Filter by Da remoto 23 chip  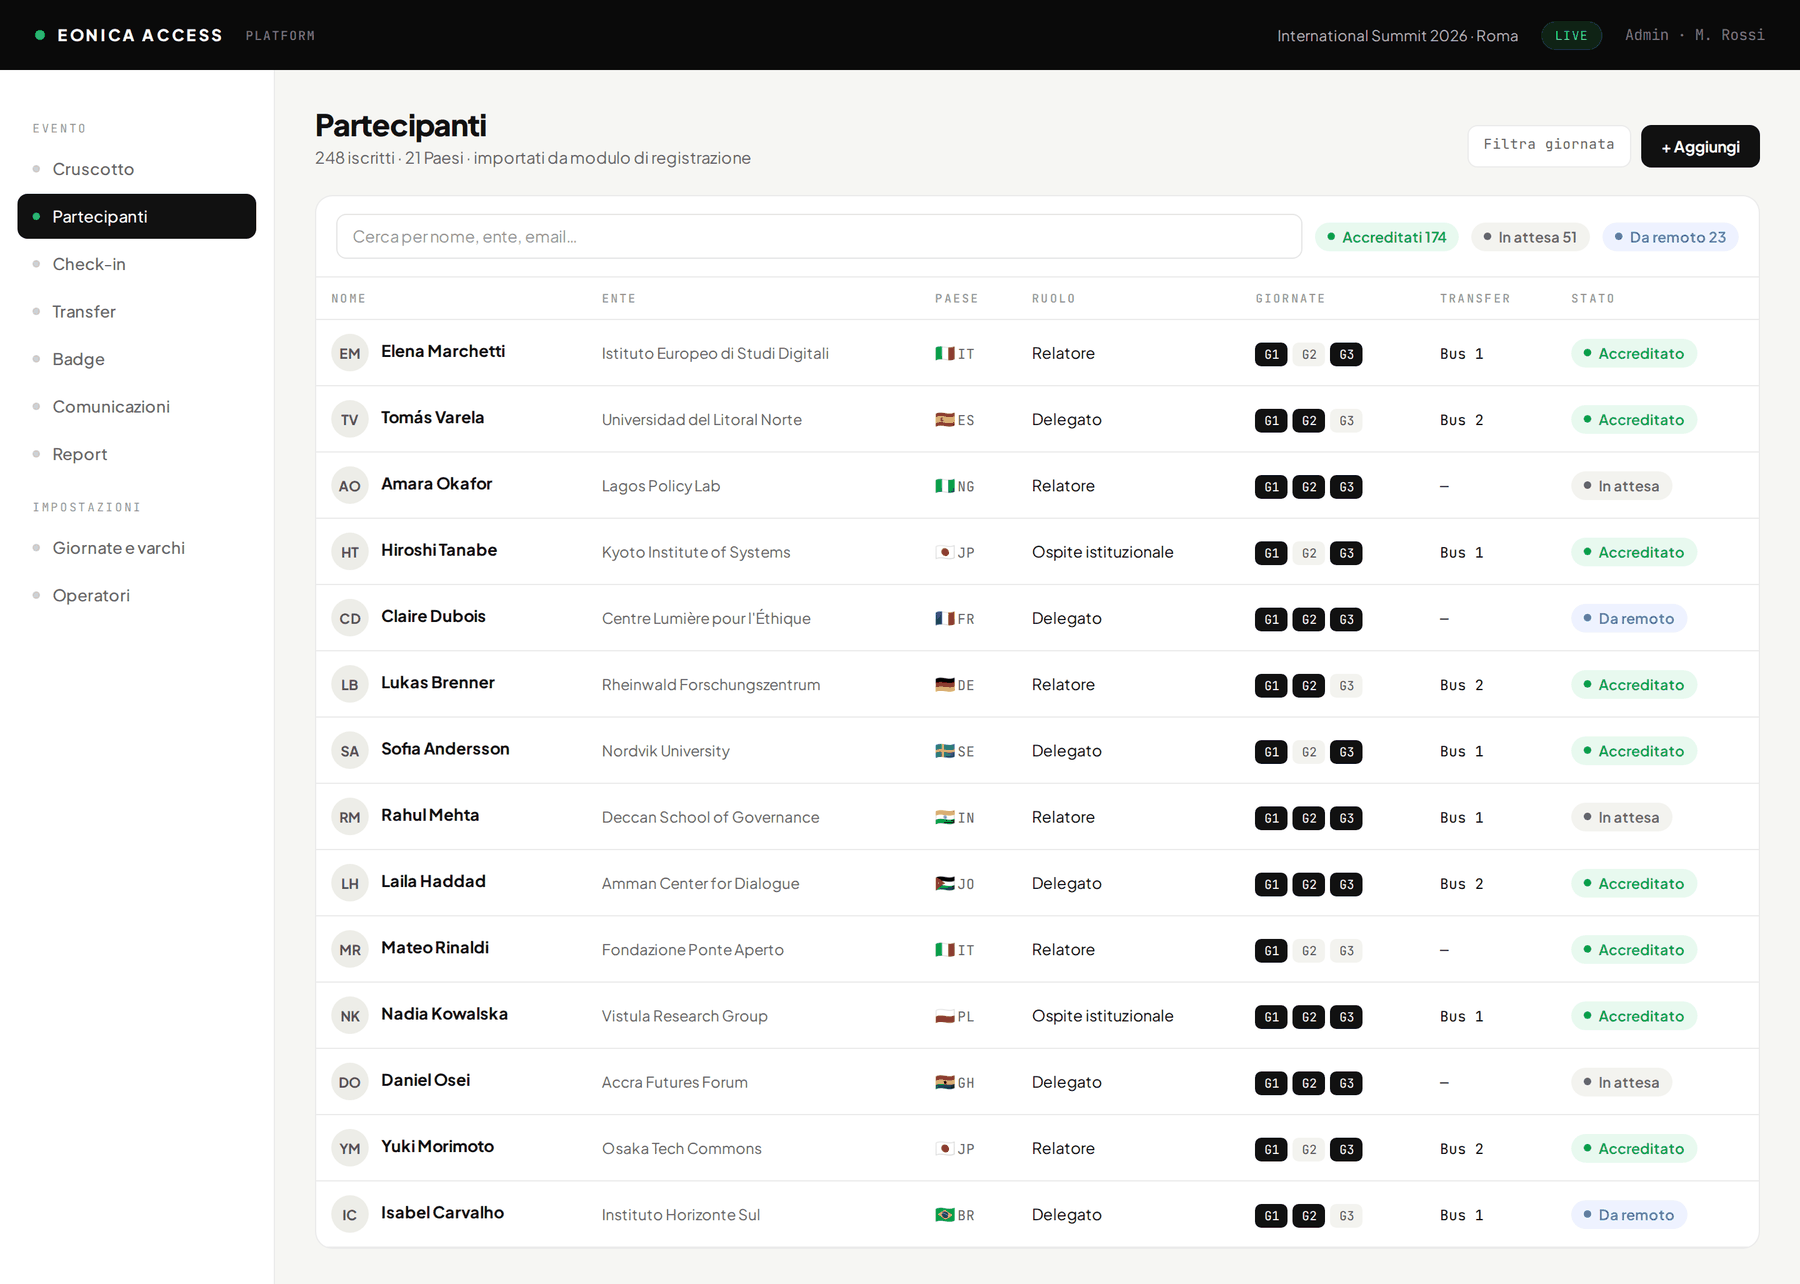click(1670, 237)
